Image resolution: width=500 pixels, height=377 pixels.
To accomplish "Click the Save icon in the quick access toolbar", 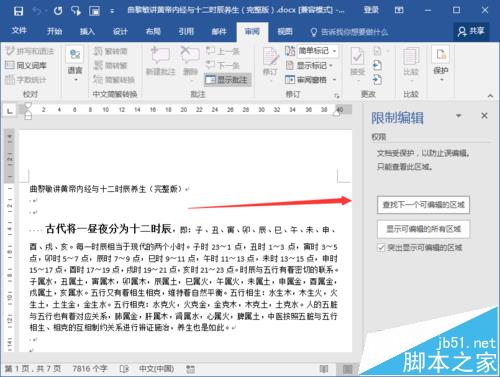I will pyautogui.click(x=18, y=11).
